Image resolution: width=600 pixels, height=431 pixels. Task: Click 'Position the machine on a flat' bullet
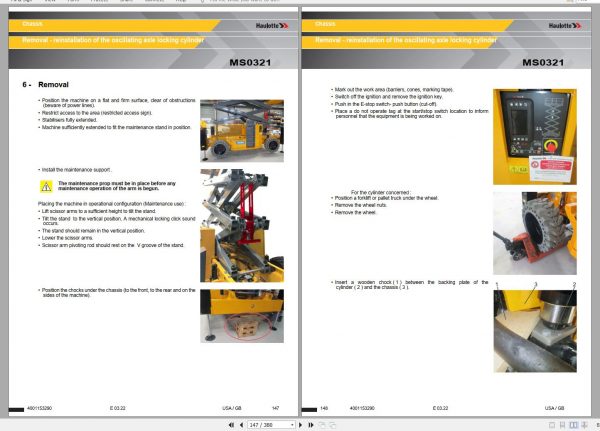point(117,103)
